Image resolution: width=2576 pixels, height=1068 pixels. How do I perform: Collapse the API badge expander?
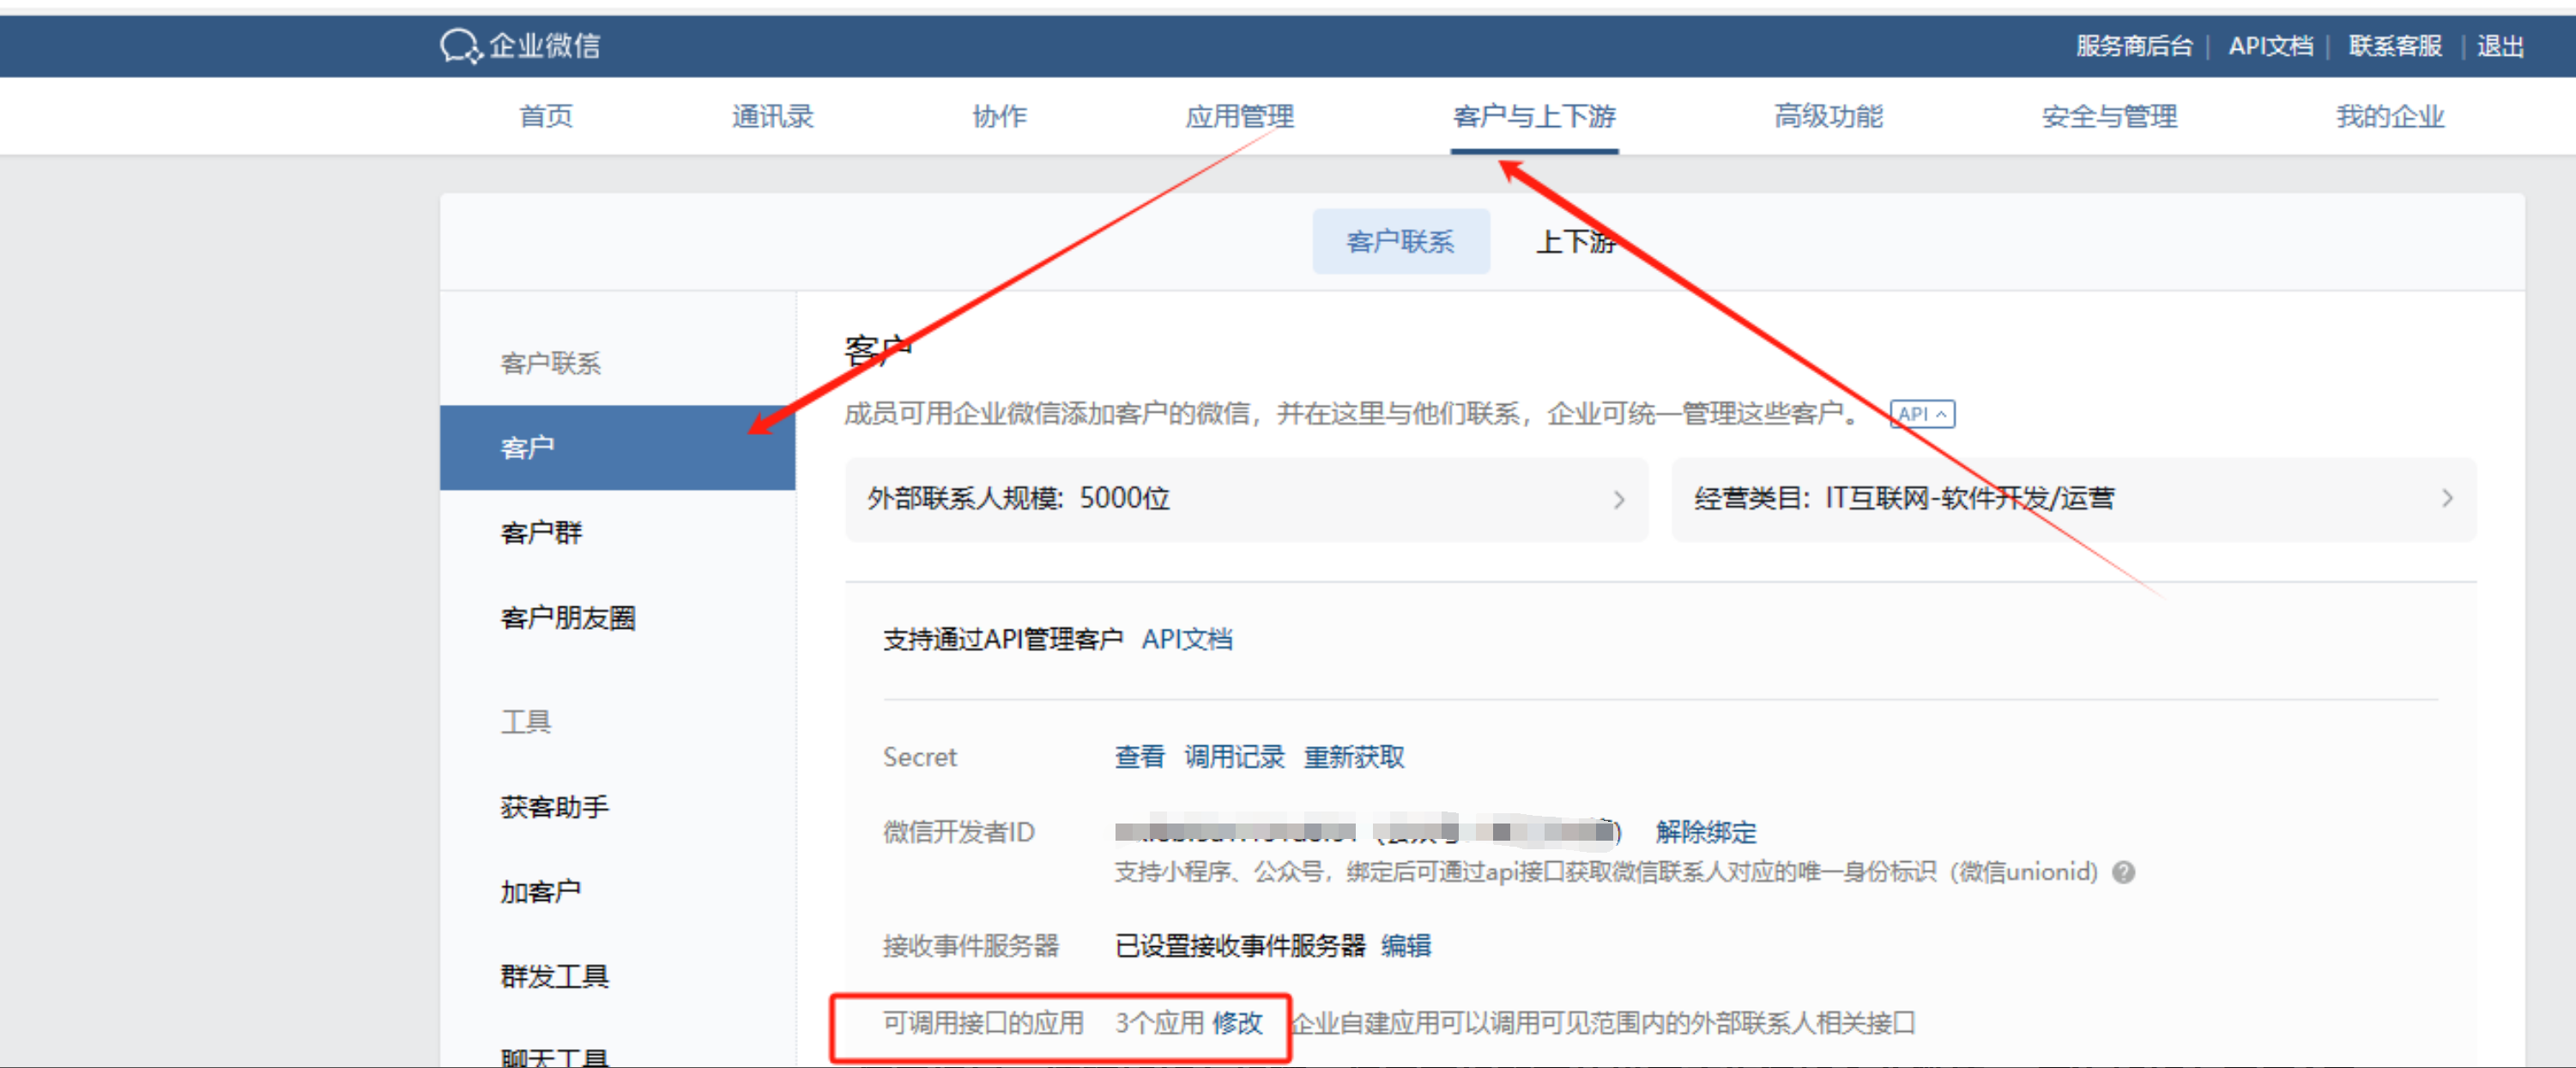(x=1922, y=414)
